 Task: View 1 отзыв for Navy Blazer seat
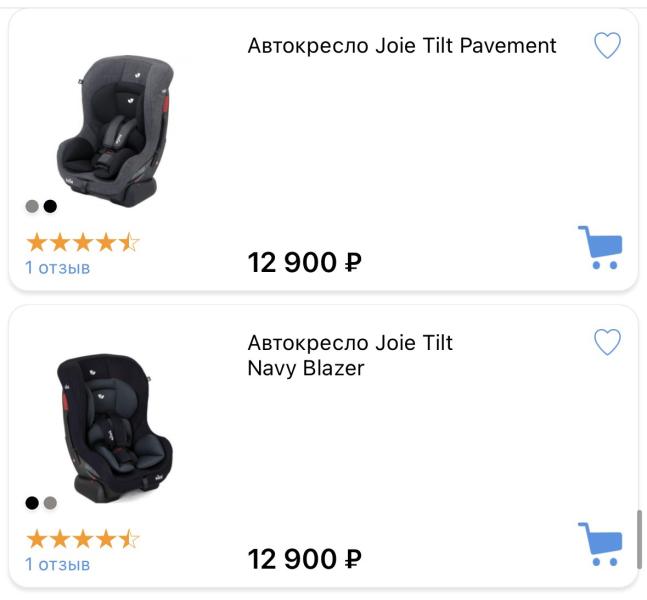58,565
